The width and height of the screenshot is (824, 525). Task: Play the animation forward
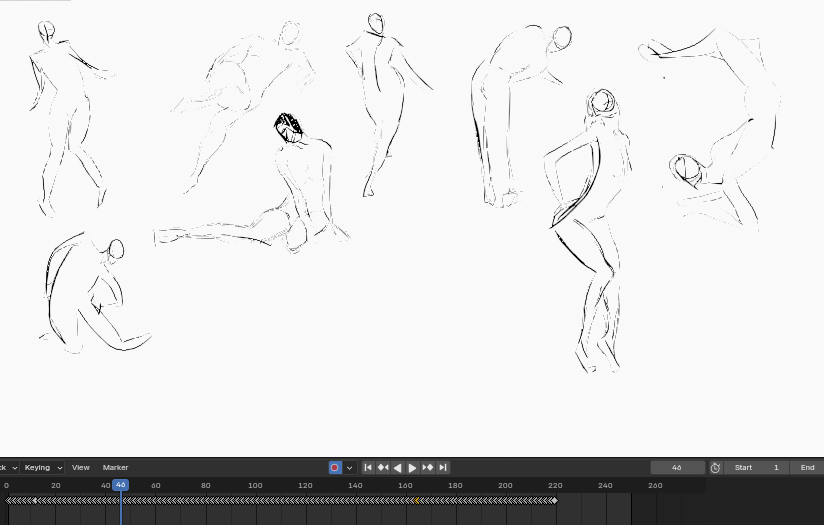pyautogui.click(x=412, y=468)
